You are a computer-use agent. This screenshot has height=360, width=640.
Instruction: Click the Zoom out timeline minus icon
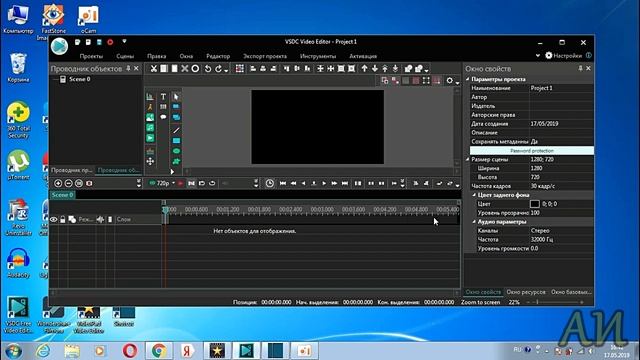pyautogui.click(x=68, y=183)
